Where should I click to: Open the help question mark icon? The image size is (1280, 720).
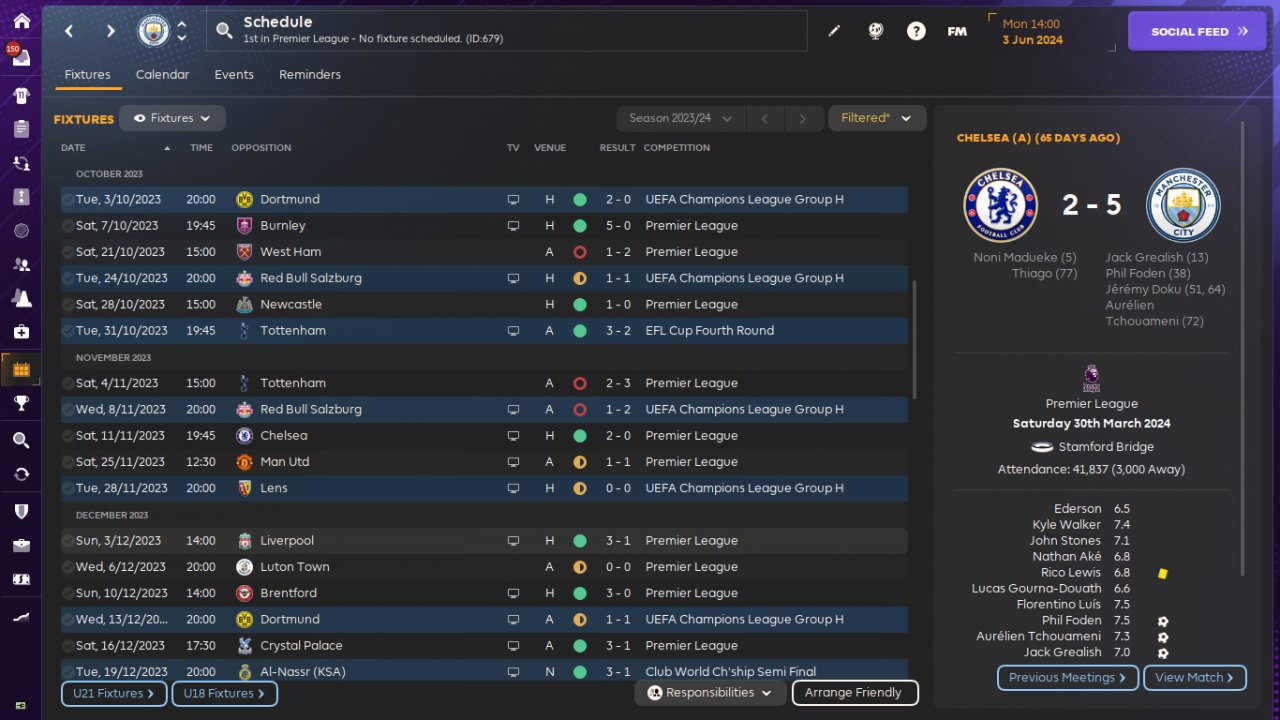tap(916, 31)
